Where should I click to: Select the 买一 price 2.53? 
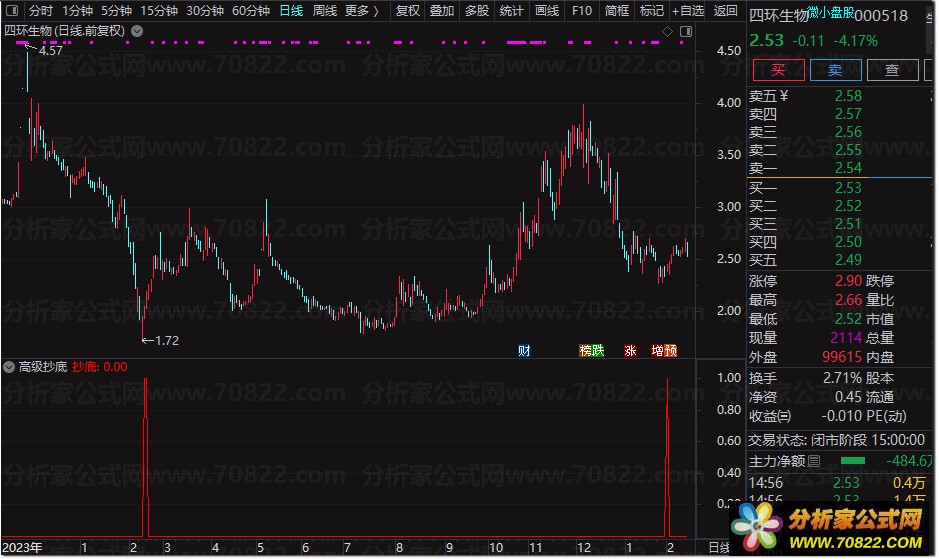tap(849, 188)
